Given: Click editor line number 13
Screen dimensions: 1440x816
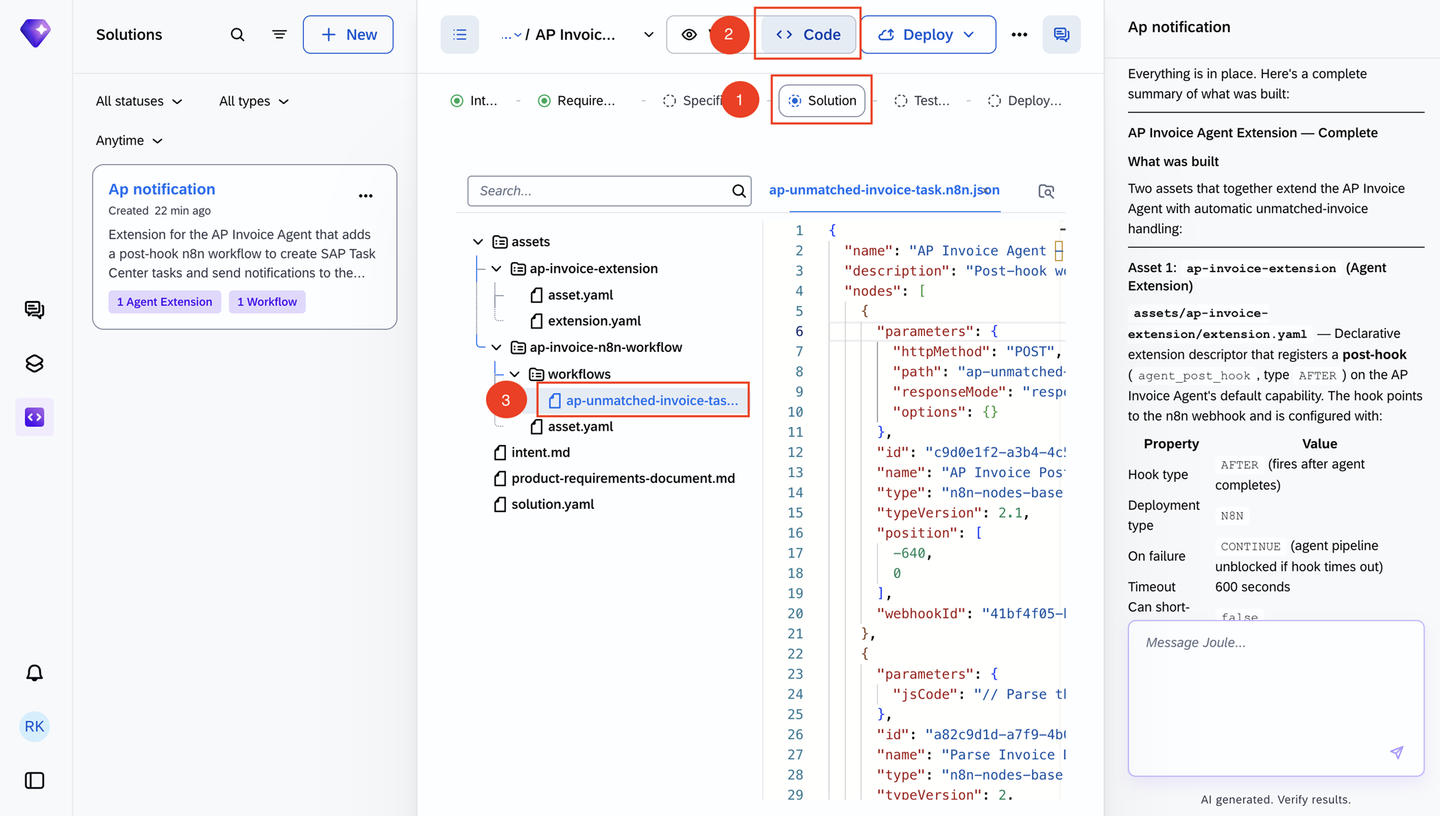Looking at the screenshot, I should [x=795, y=472].
